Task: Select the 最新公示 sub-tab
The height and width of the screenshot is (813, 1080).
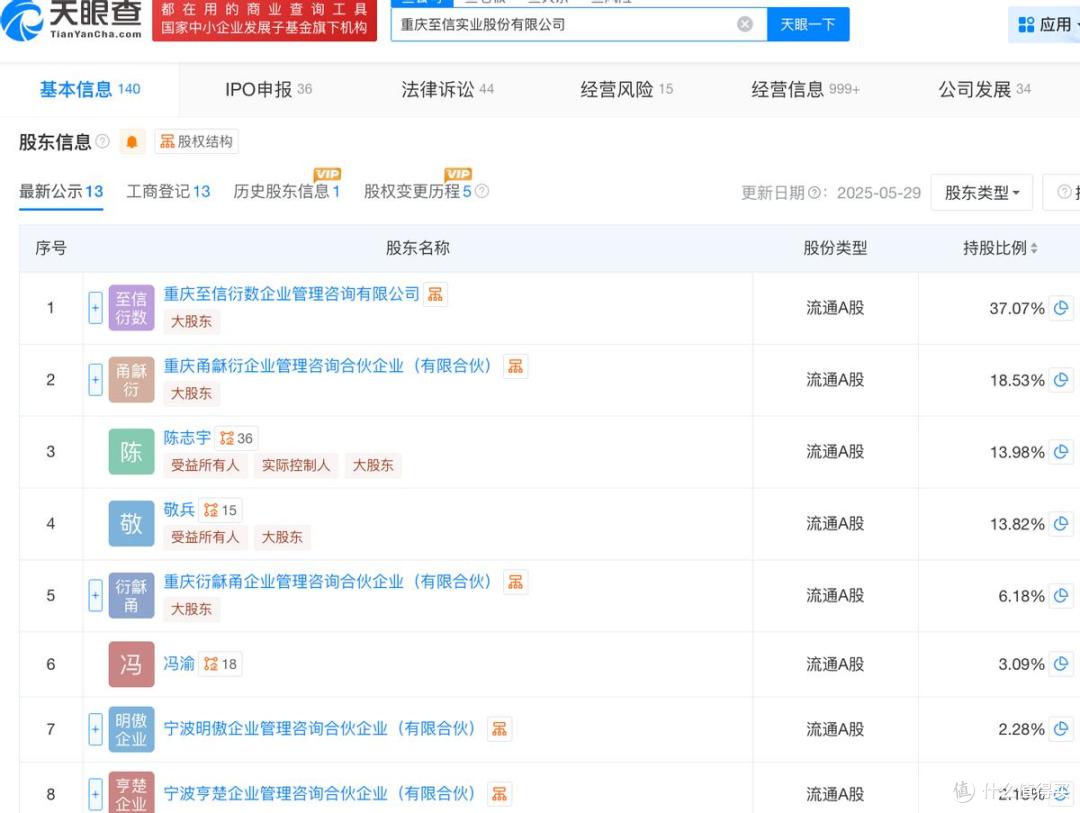Action: [61, 192]
